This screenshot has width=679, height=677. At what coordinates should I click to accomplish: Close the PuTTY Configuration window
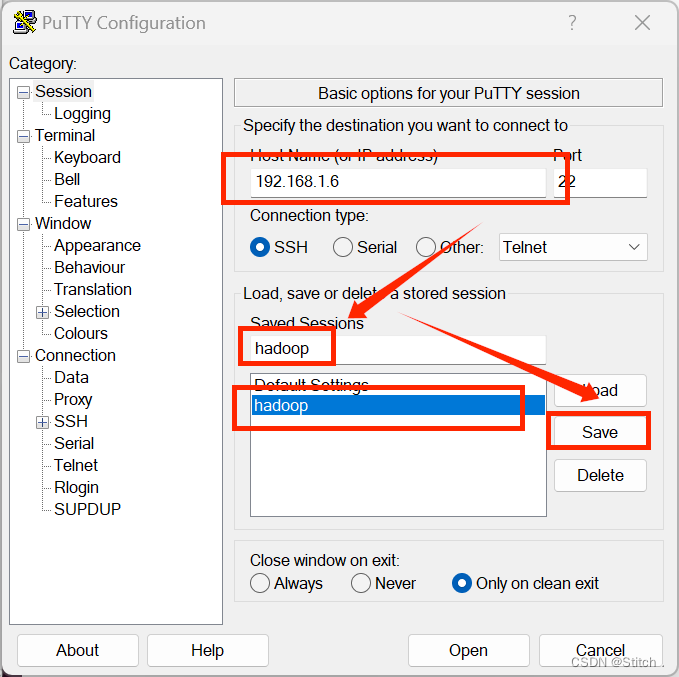tap(642, 23)
